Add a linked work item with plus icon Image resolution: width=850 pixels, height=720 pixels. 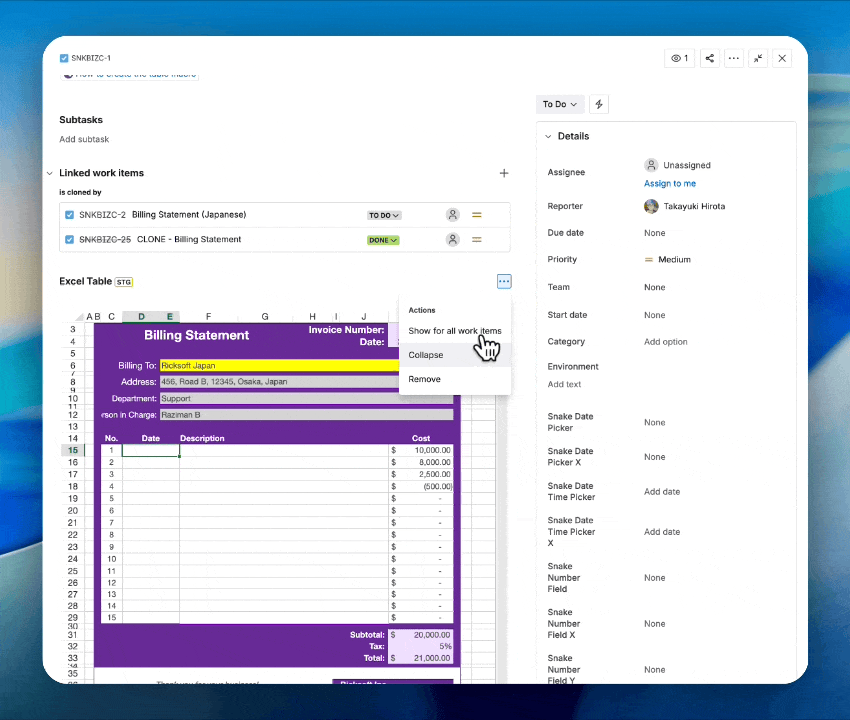[x=504, y=173]
